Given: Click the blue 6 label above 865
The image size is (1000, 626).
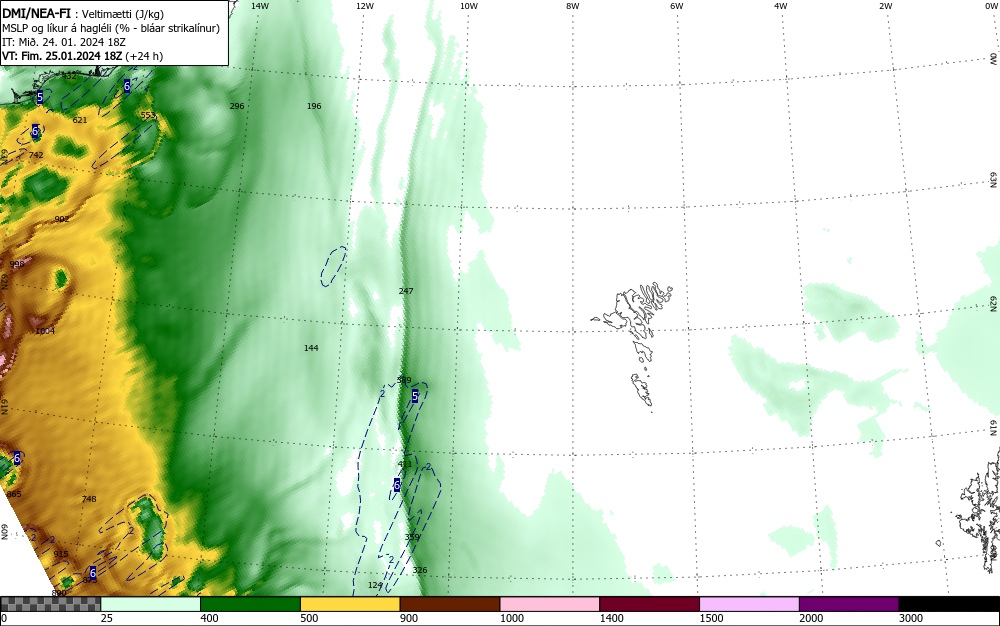Looking at the screenshot, I should (17, 458).
